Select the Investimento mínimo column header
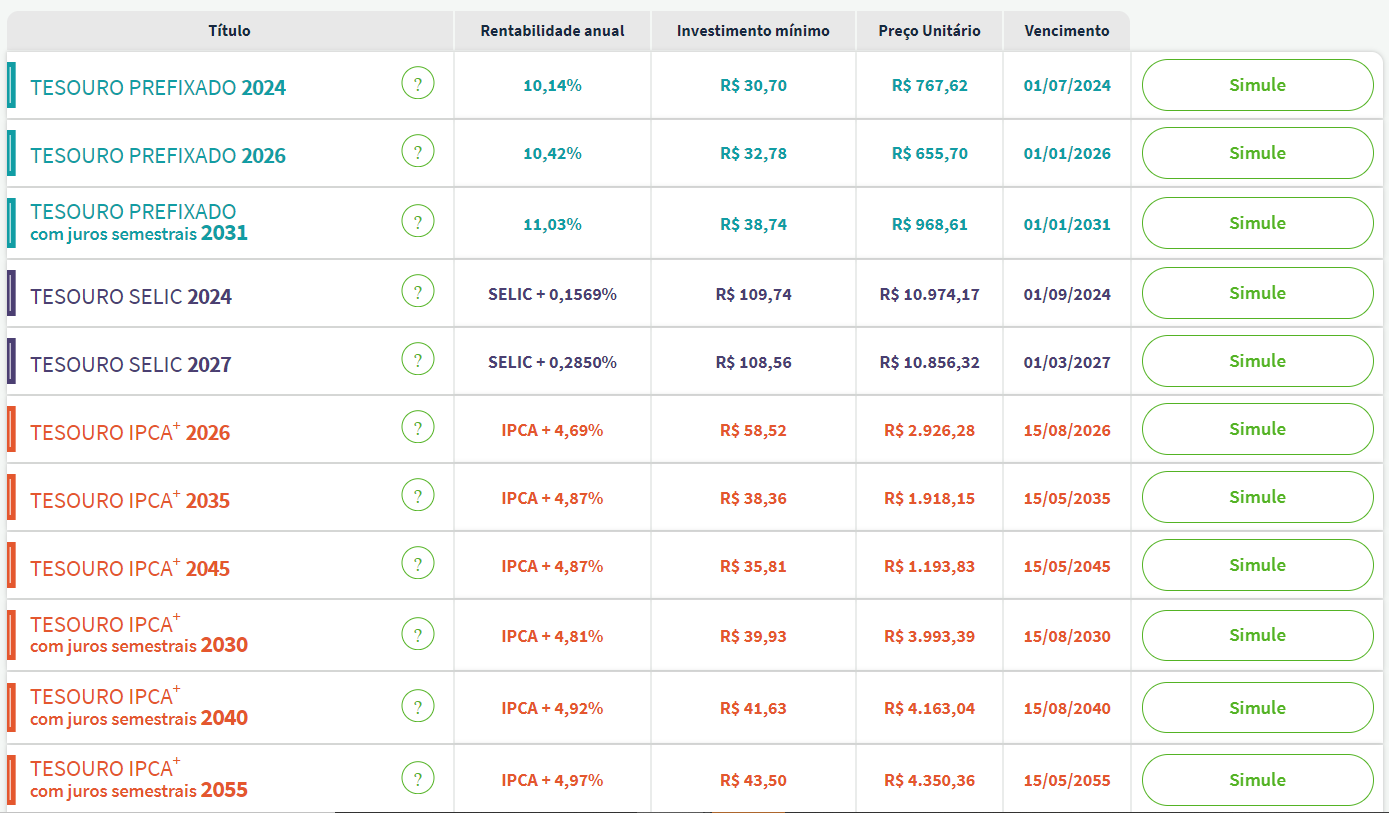This screenshot has height=813, width=1389. tap(753, 31)
